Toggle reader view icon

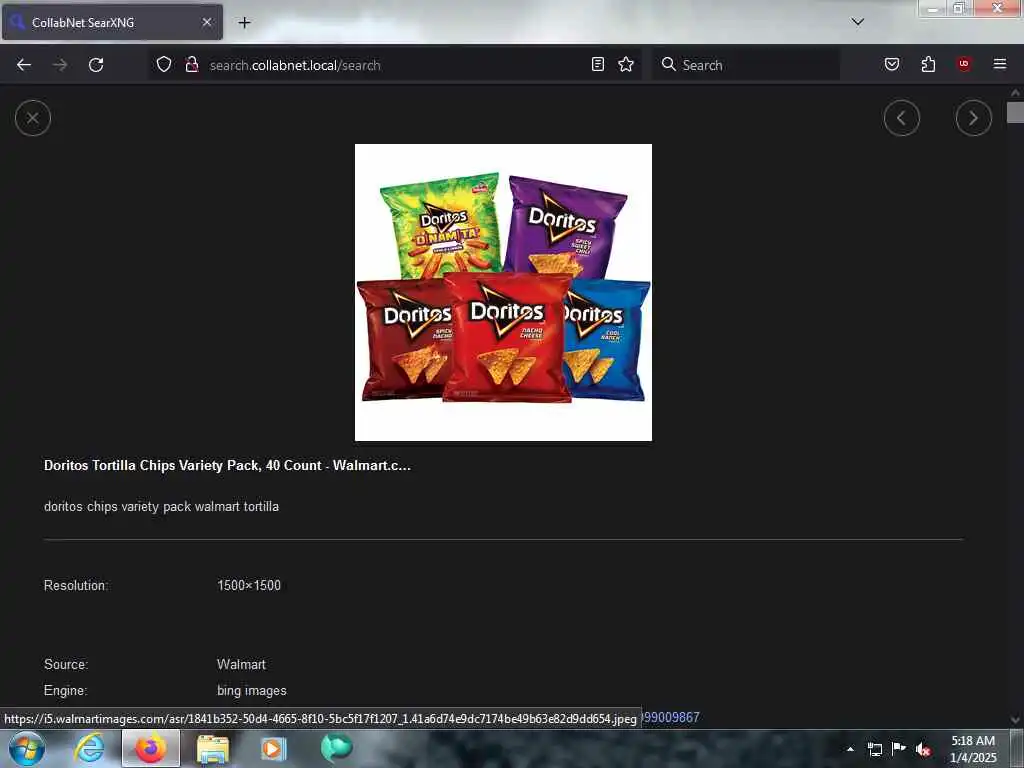click(598, 64)
